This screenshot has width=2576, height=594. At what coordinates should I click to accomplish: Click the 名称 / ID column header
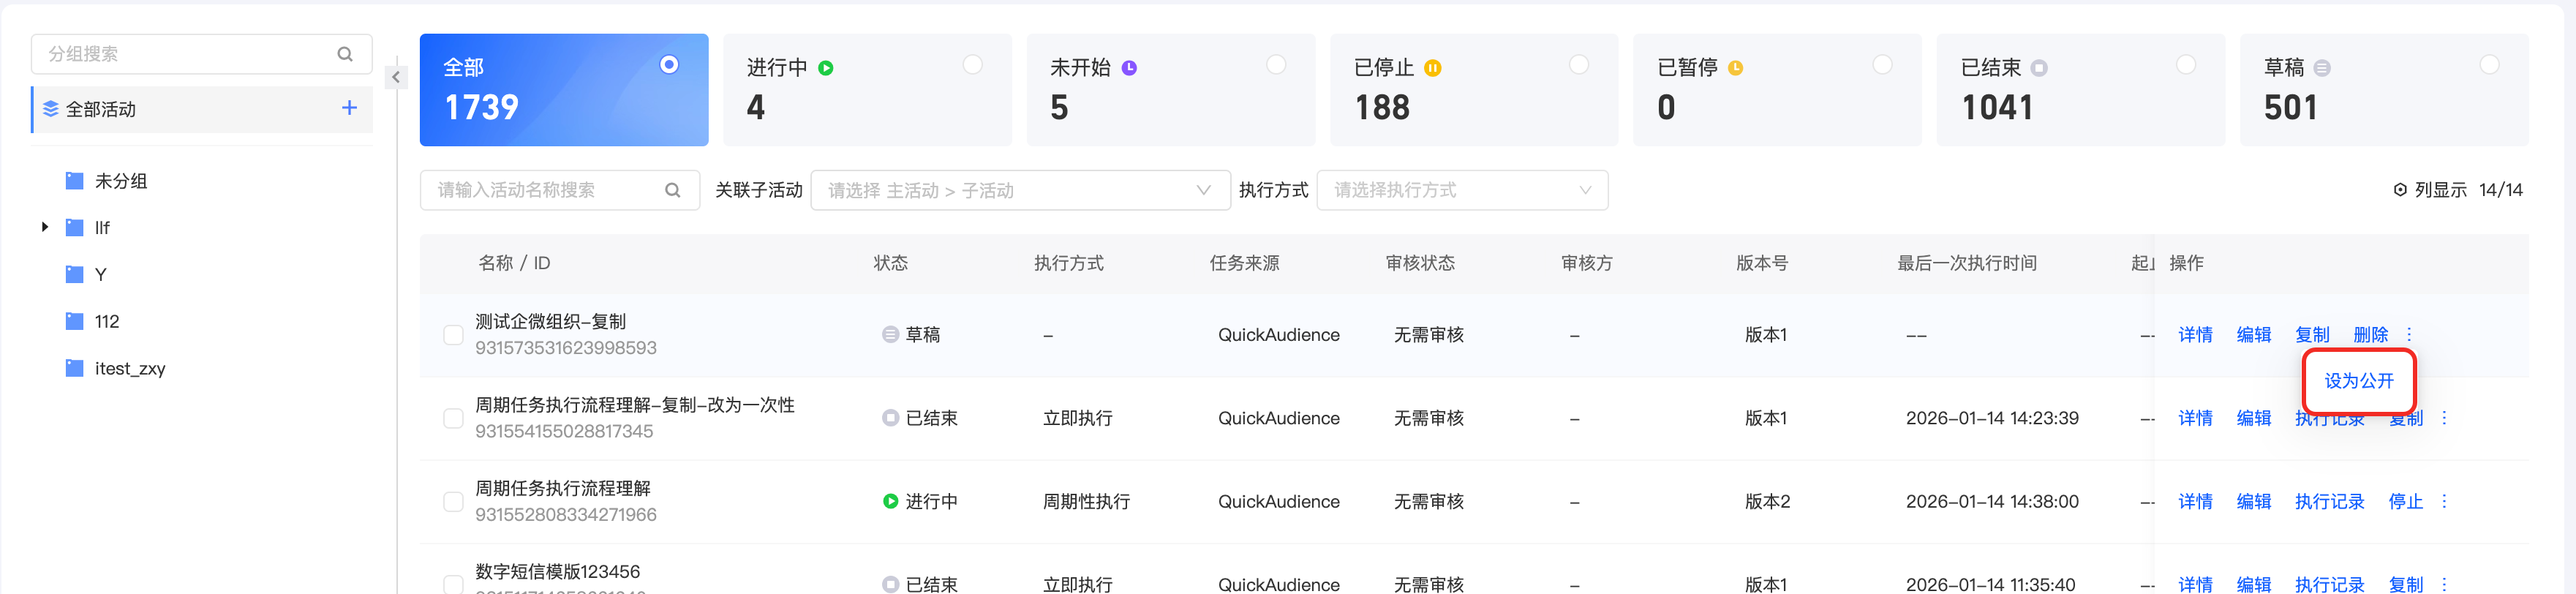tap(514, 263)
